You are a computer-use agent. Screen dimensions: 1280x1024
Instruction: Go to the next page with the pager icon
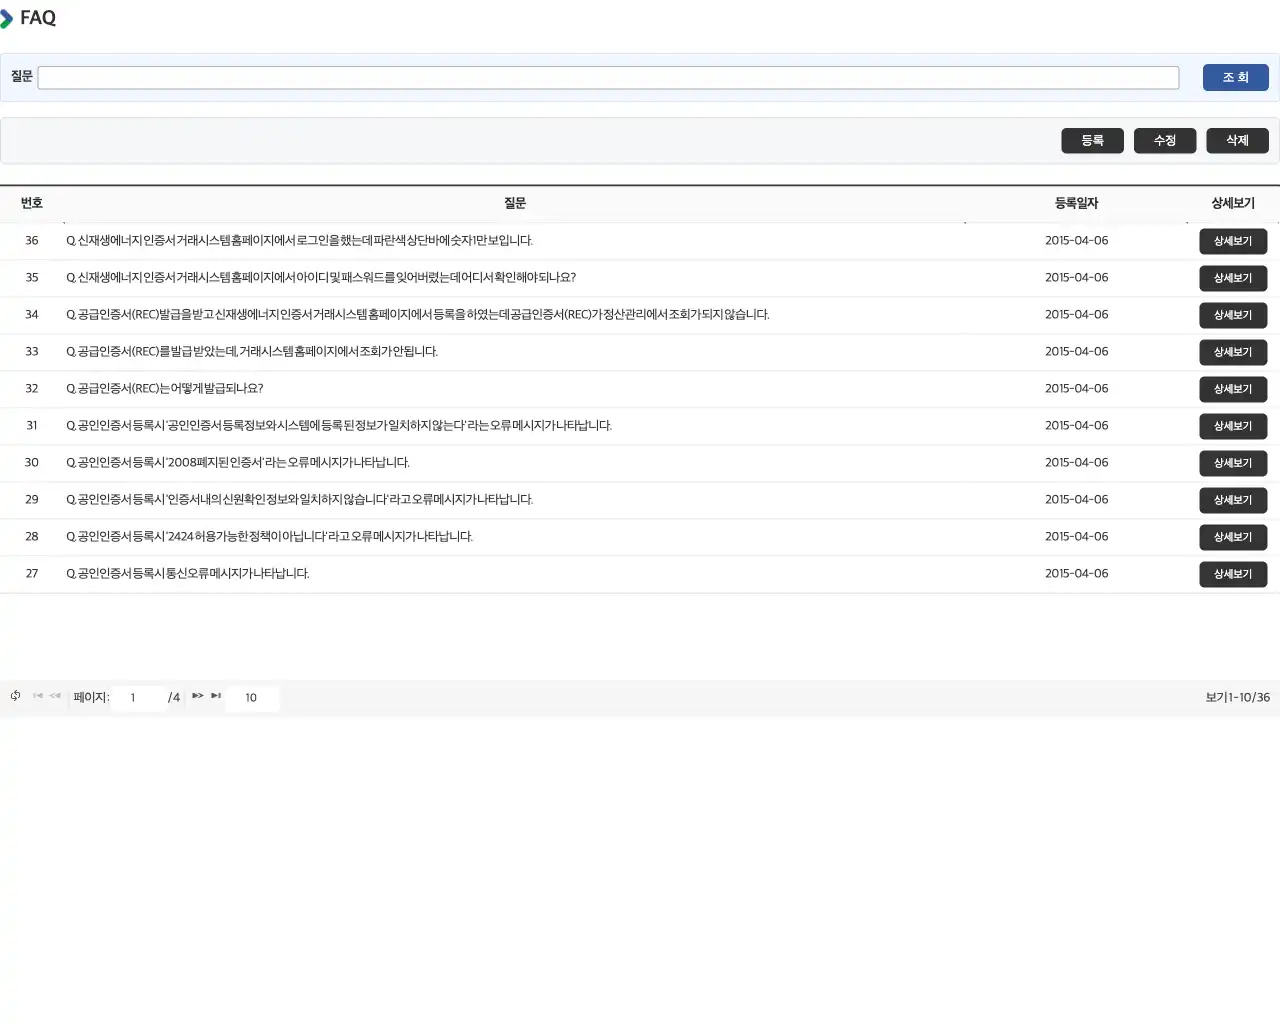[x=198, y=696]
